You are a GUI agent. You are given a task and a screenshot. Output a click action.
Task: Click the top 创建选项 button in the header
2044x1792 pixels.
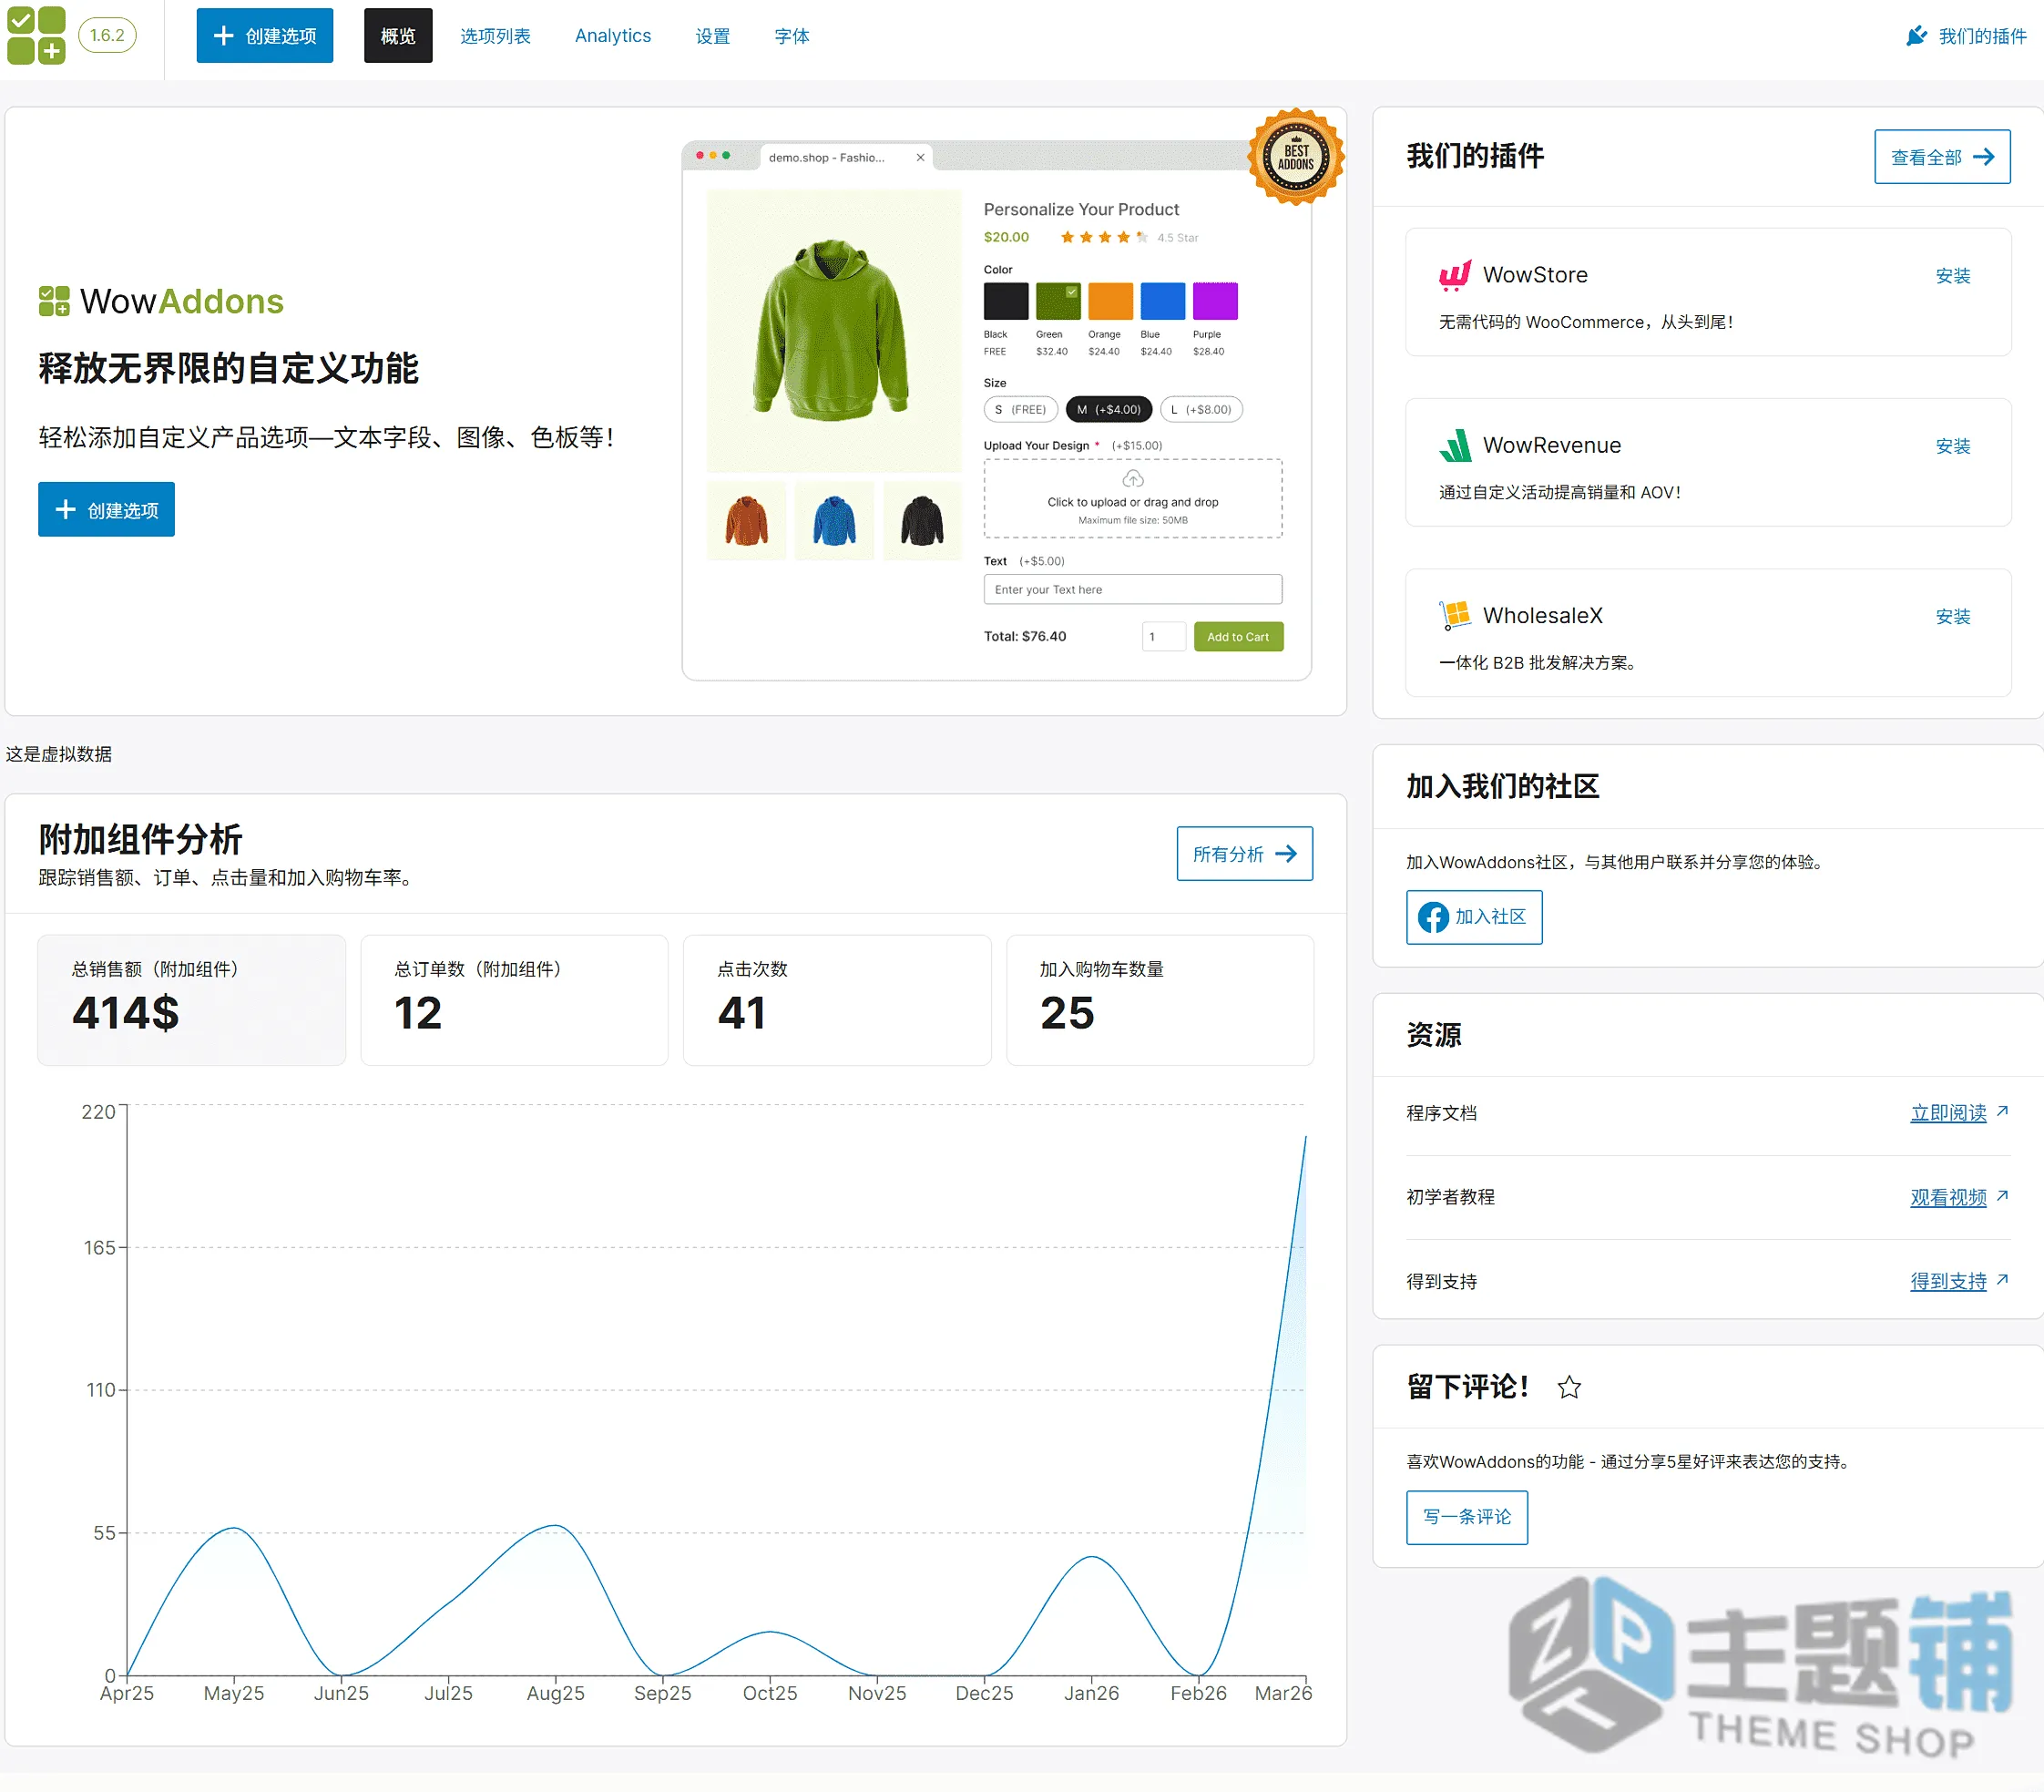264,36
